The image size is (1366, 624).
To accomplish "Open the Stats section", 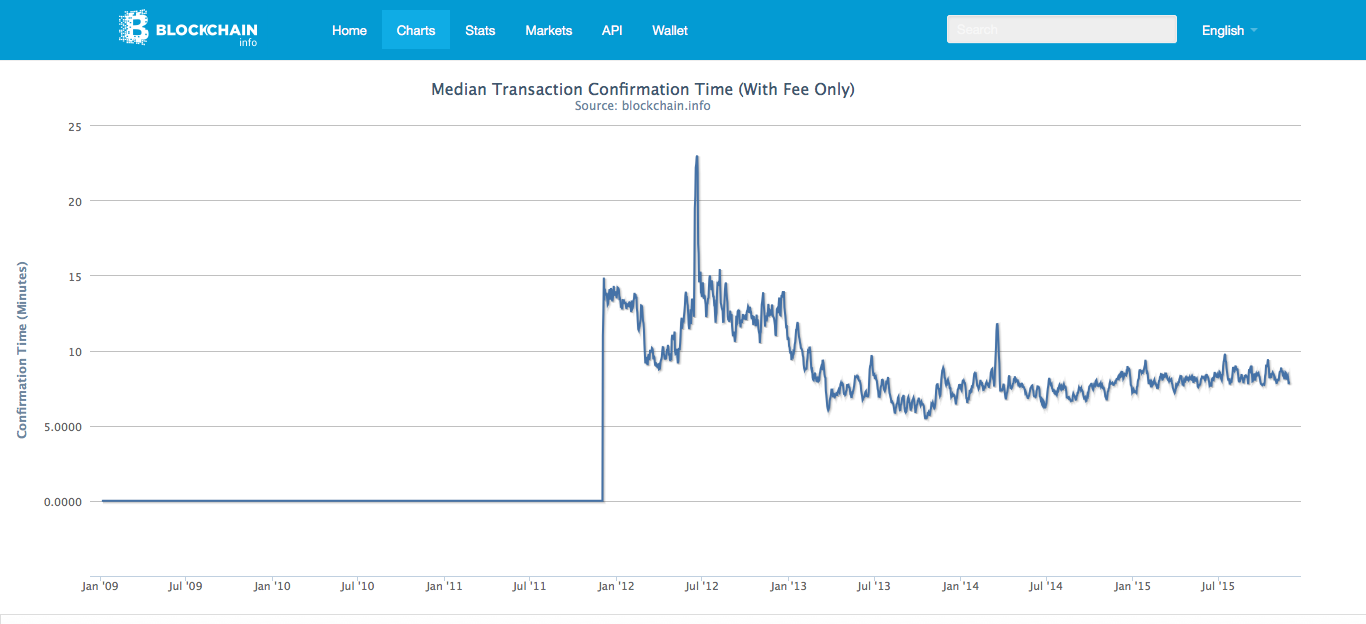I will point(480,30).
